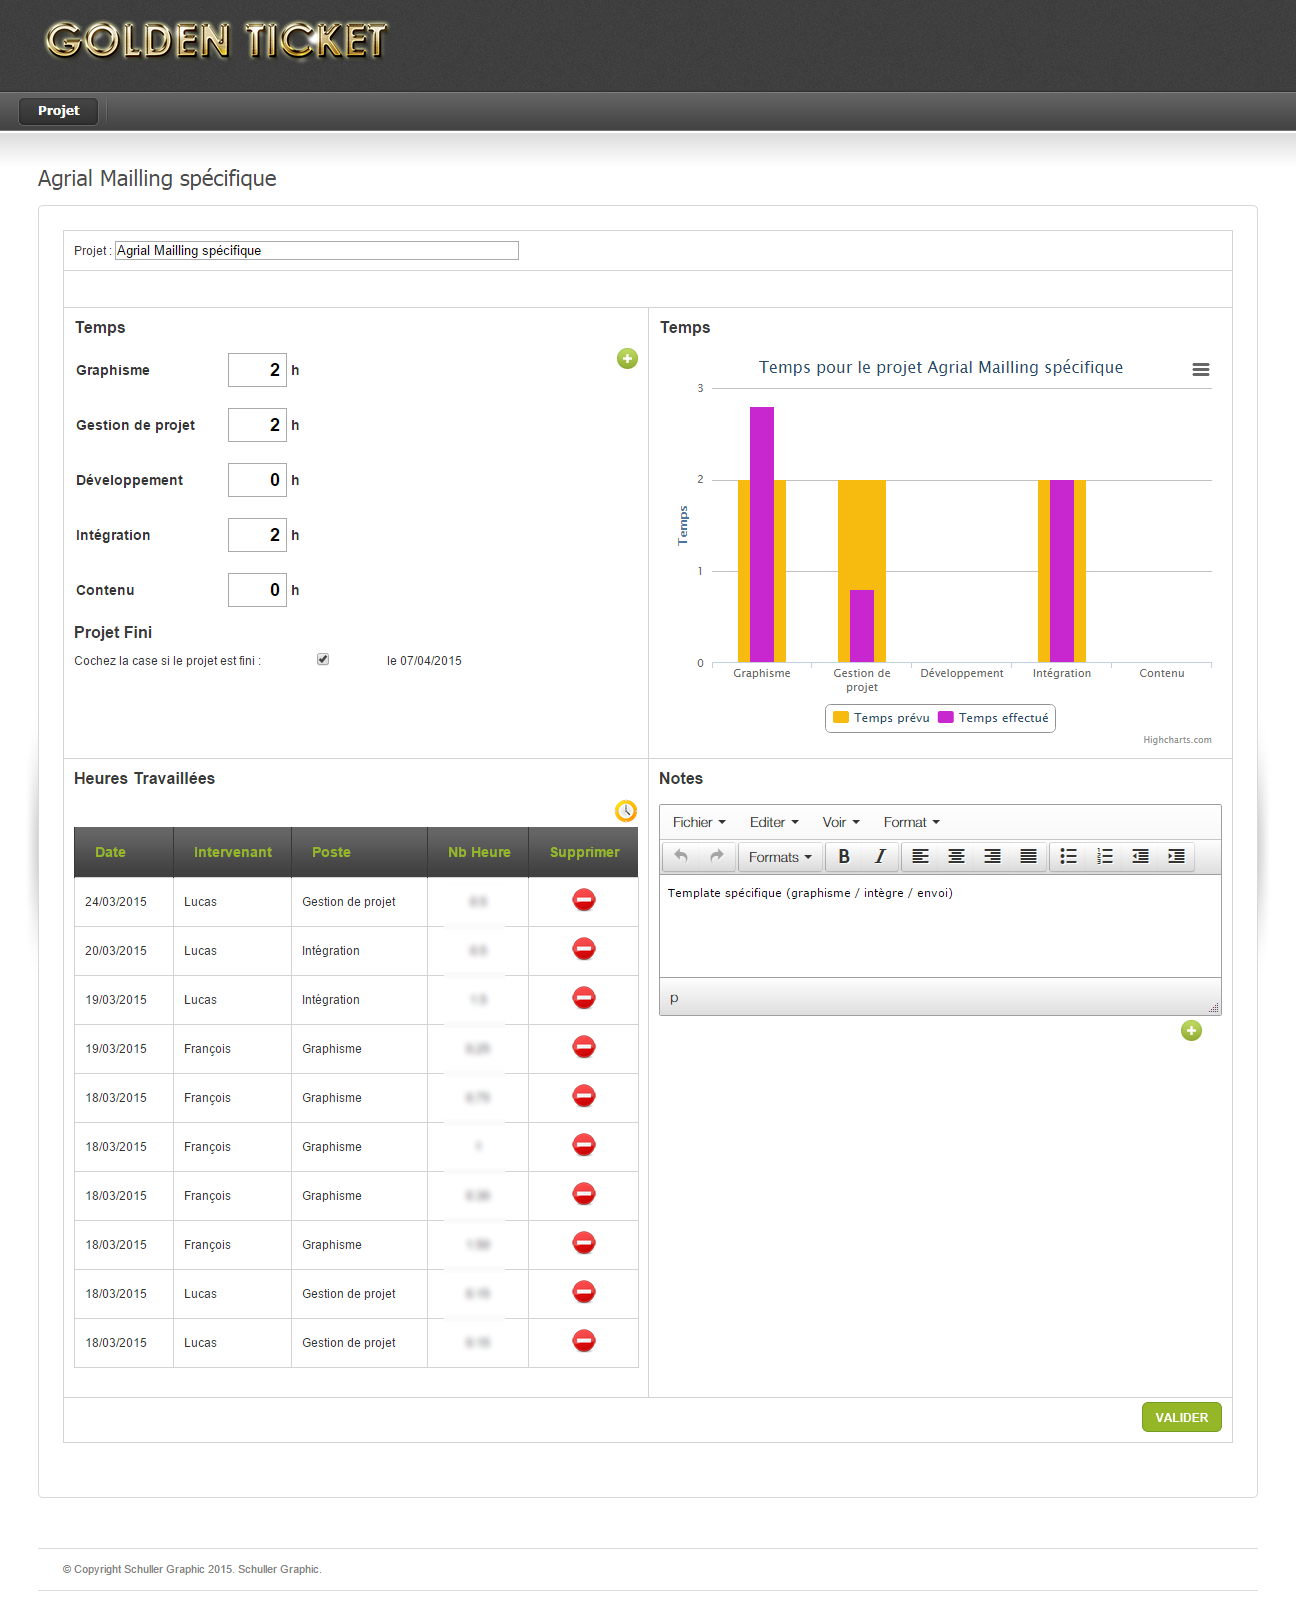The image size is (1296, 1618).
Task: Open the Highcharts.com credit link
Action: coord(1177,740)
